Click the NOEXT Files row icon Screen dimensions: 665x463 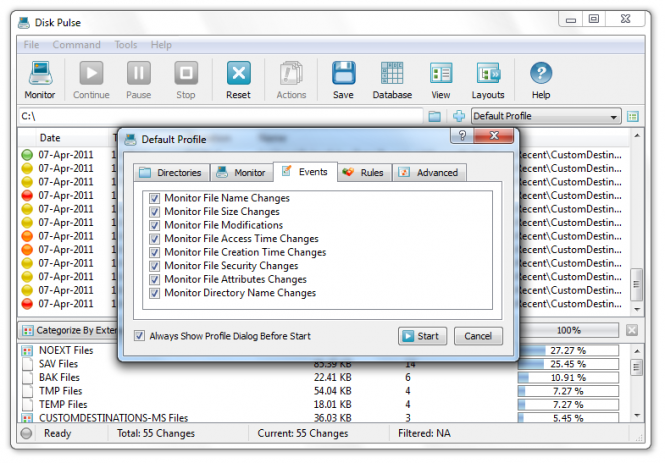pos(27,351)
